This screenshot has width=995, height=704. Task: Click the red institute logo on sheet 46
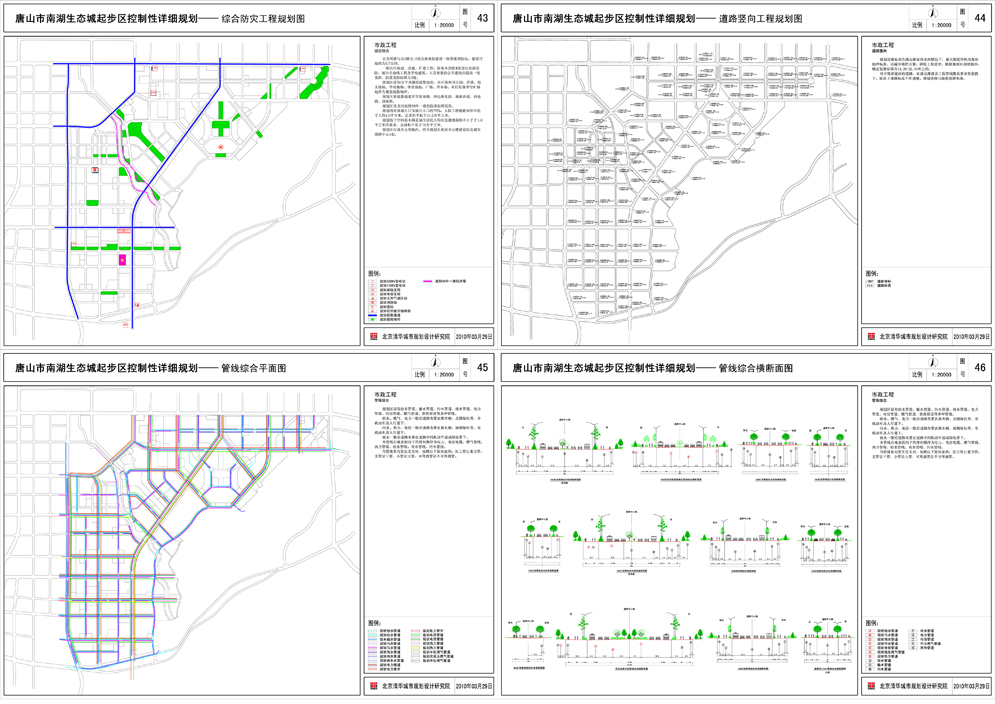click(x=873, y=687)
